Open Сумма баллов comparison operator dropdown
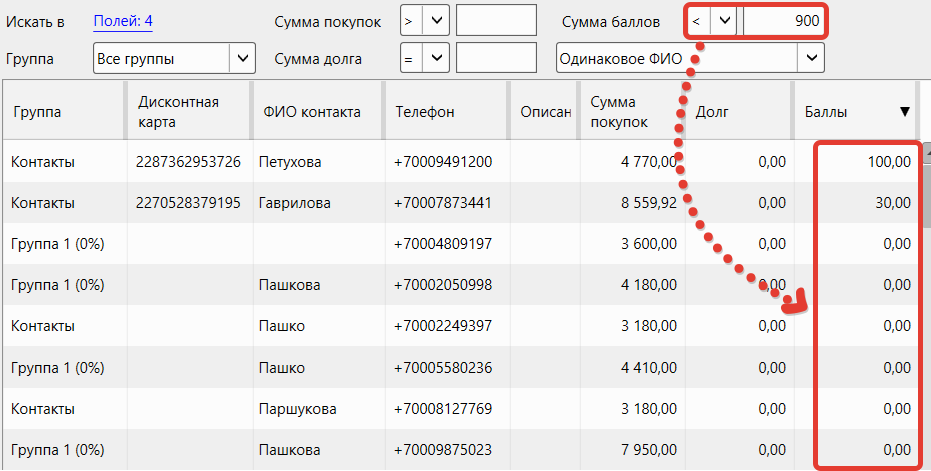This screenshot has width=931, height=471. point(712,21)
